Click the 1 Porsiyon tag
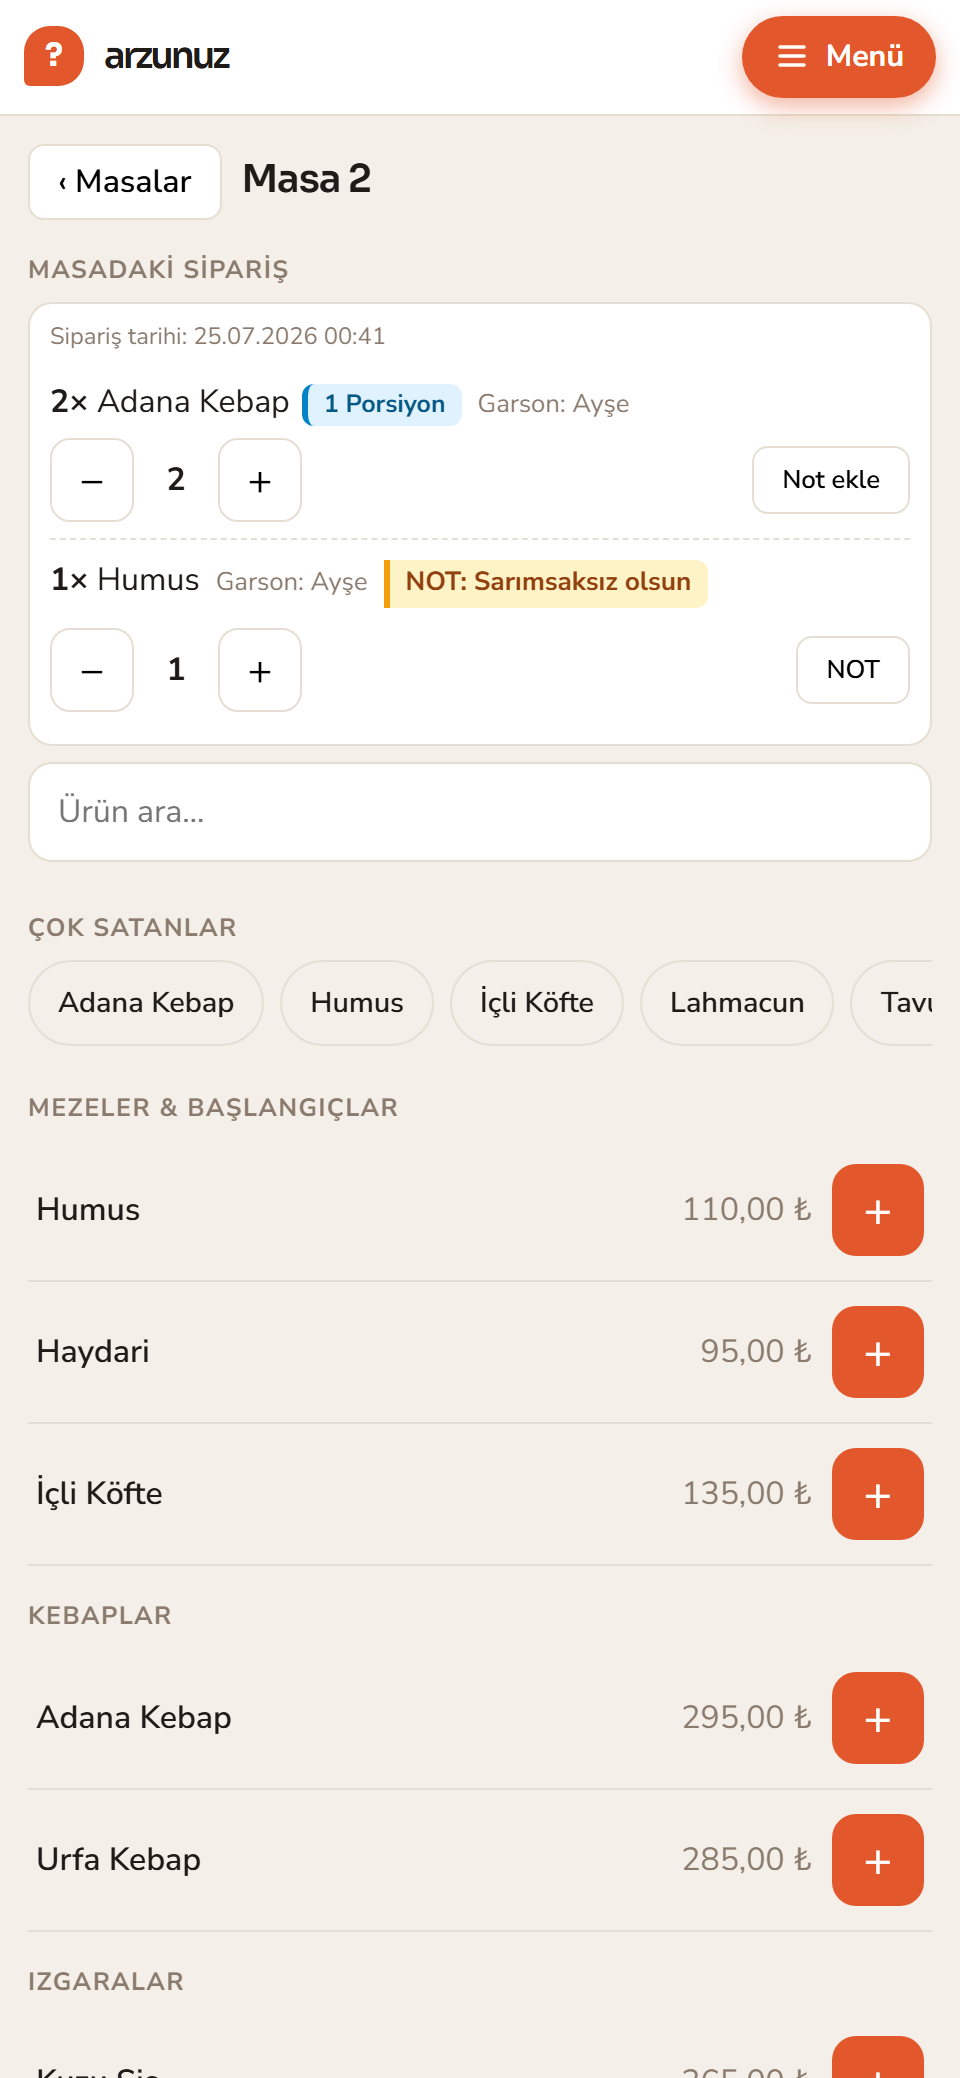This screenshot has width=960, height=2078. click(383, 404)
